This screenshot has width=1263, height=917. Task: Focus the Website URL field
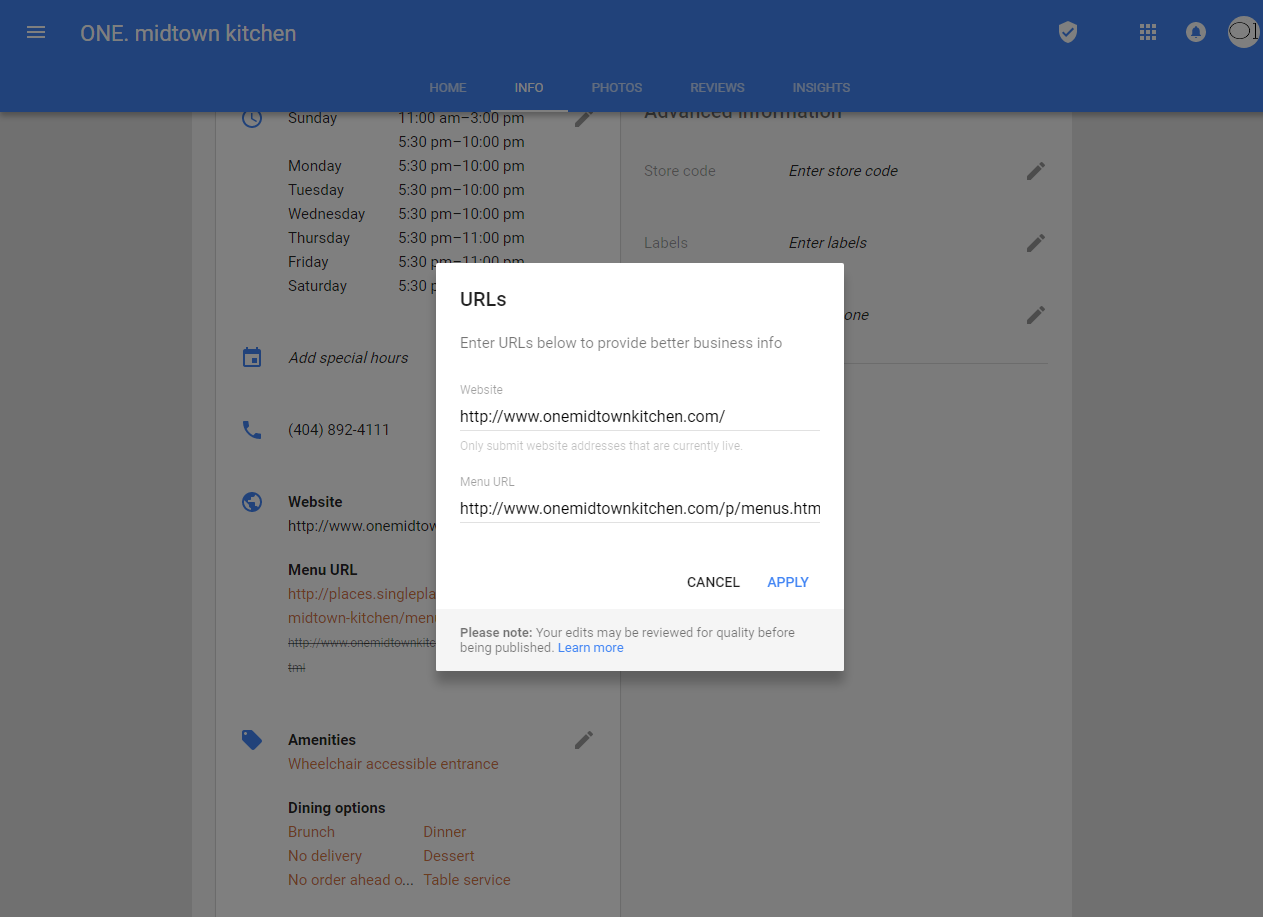click(640, 417)
